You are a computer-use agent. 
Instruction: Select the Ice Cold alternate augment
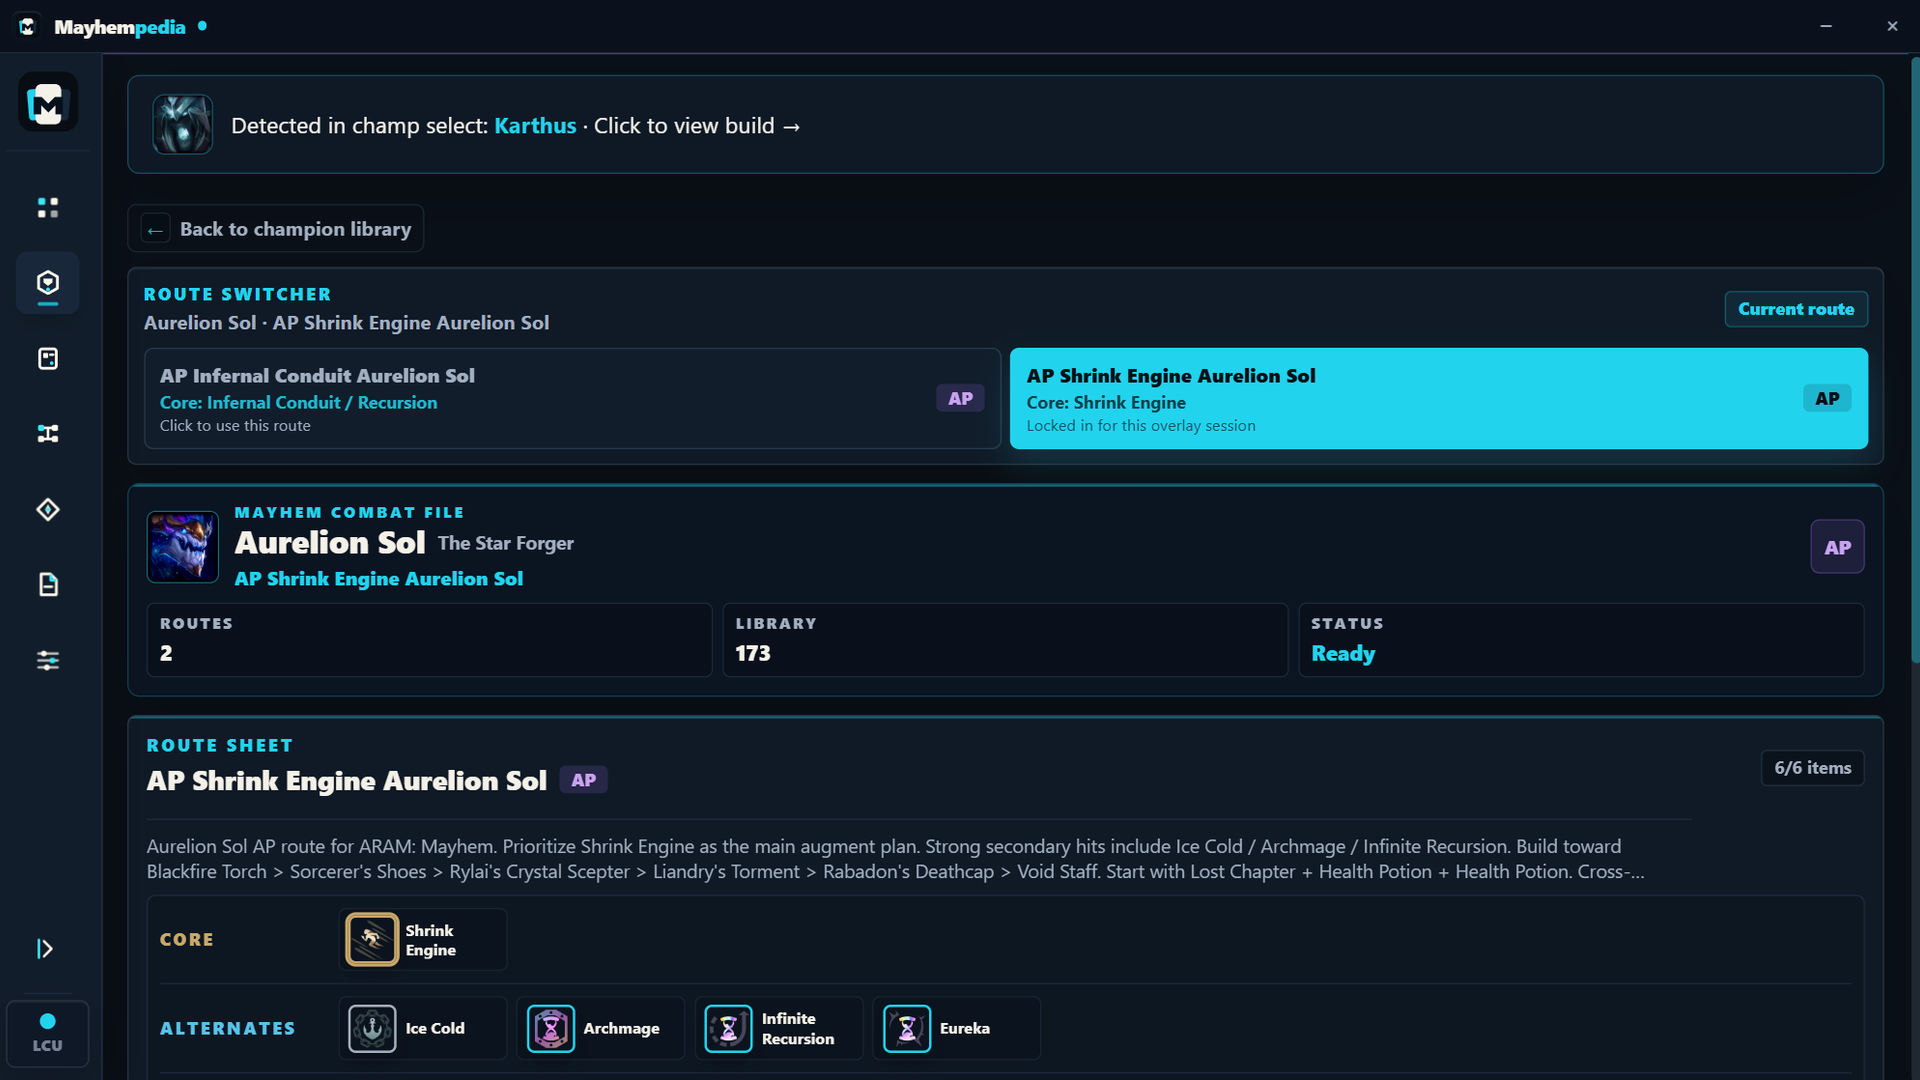pyautogui.click(x=423, y=1028)
